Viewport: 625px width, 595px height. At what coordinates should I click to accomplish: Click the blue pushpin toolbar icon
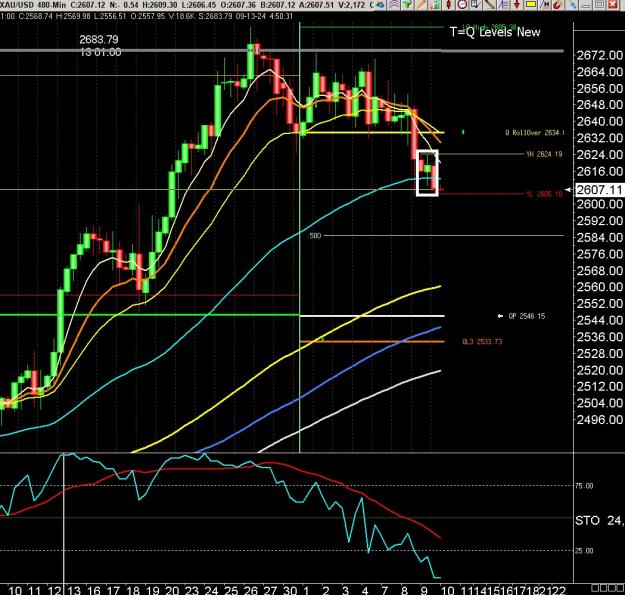[x=572, y=5]
